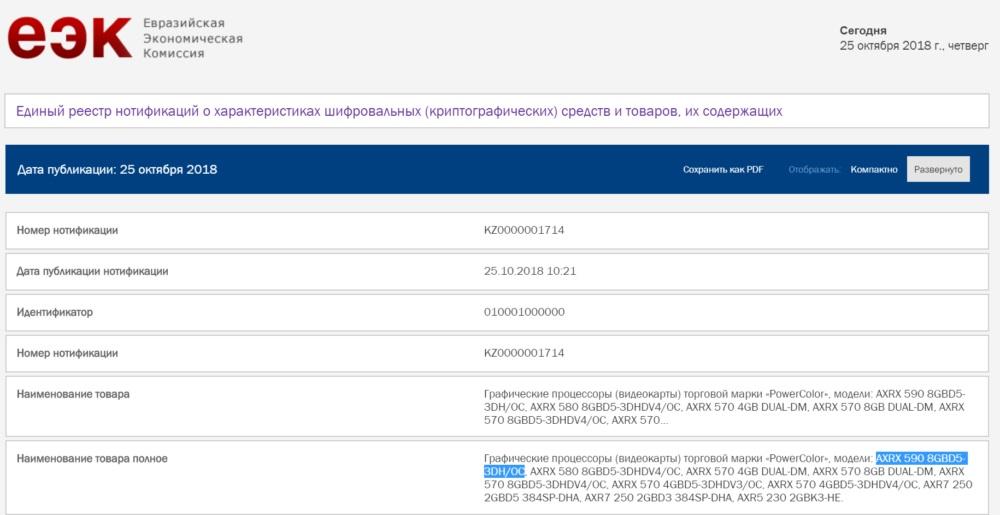Click the Дата публикации: 25 октября 2018 header
1000x515 pixels.
click(117, 169)
